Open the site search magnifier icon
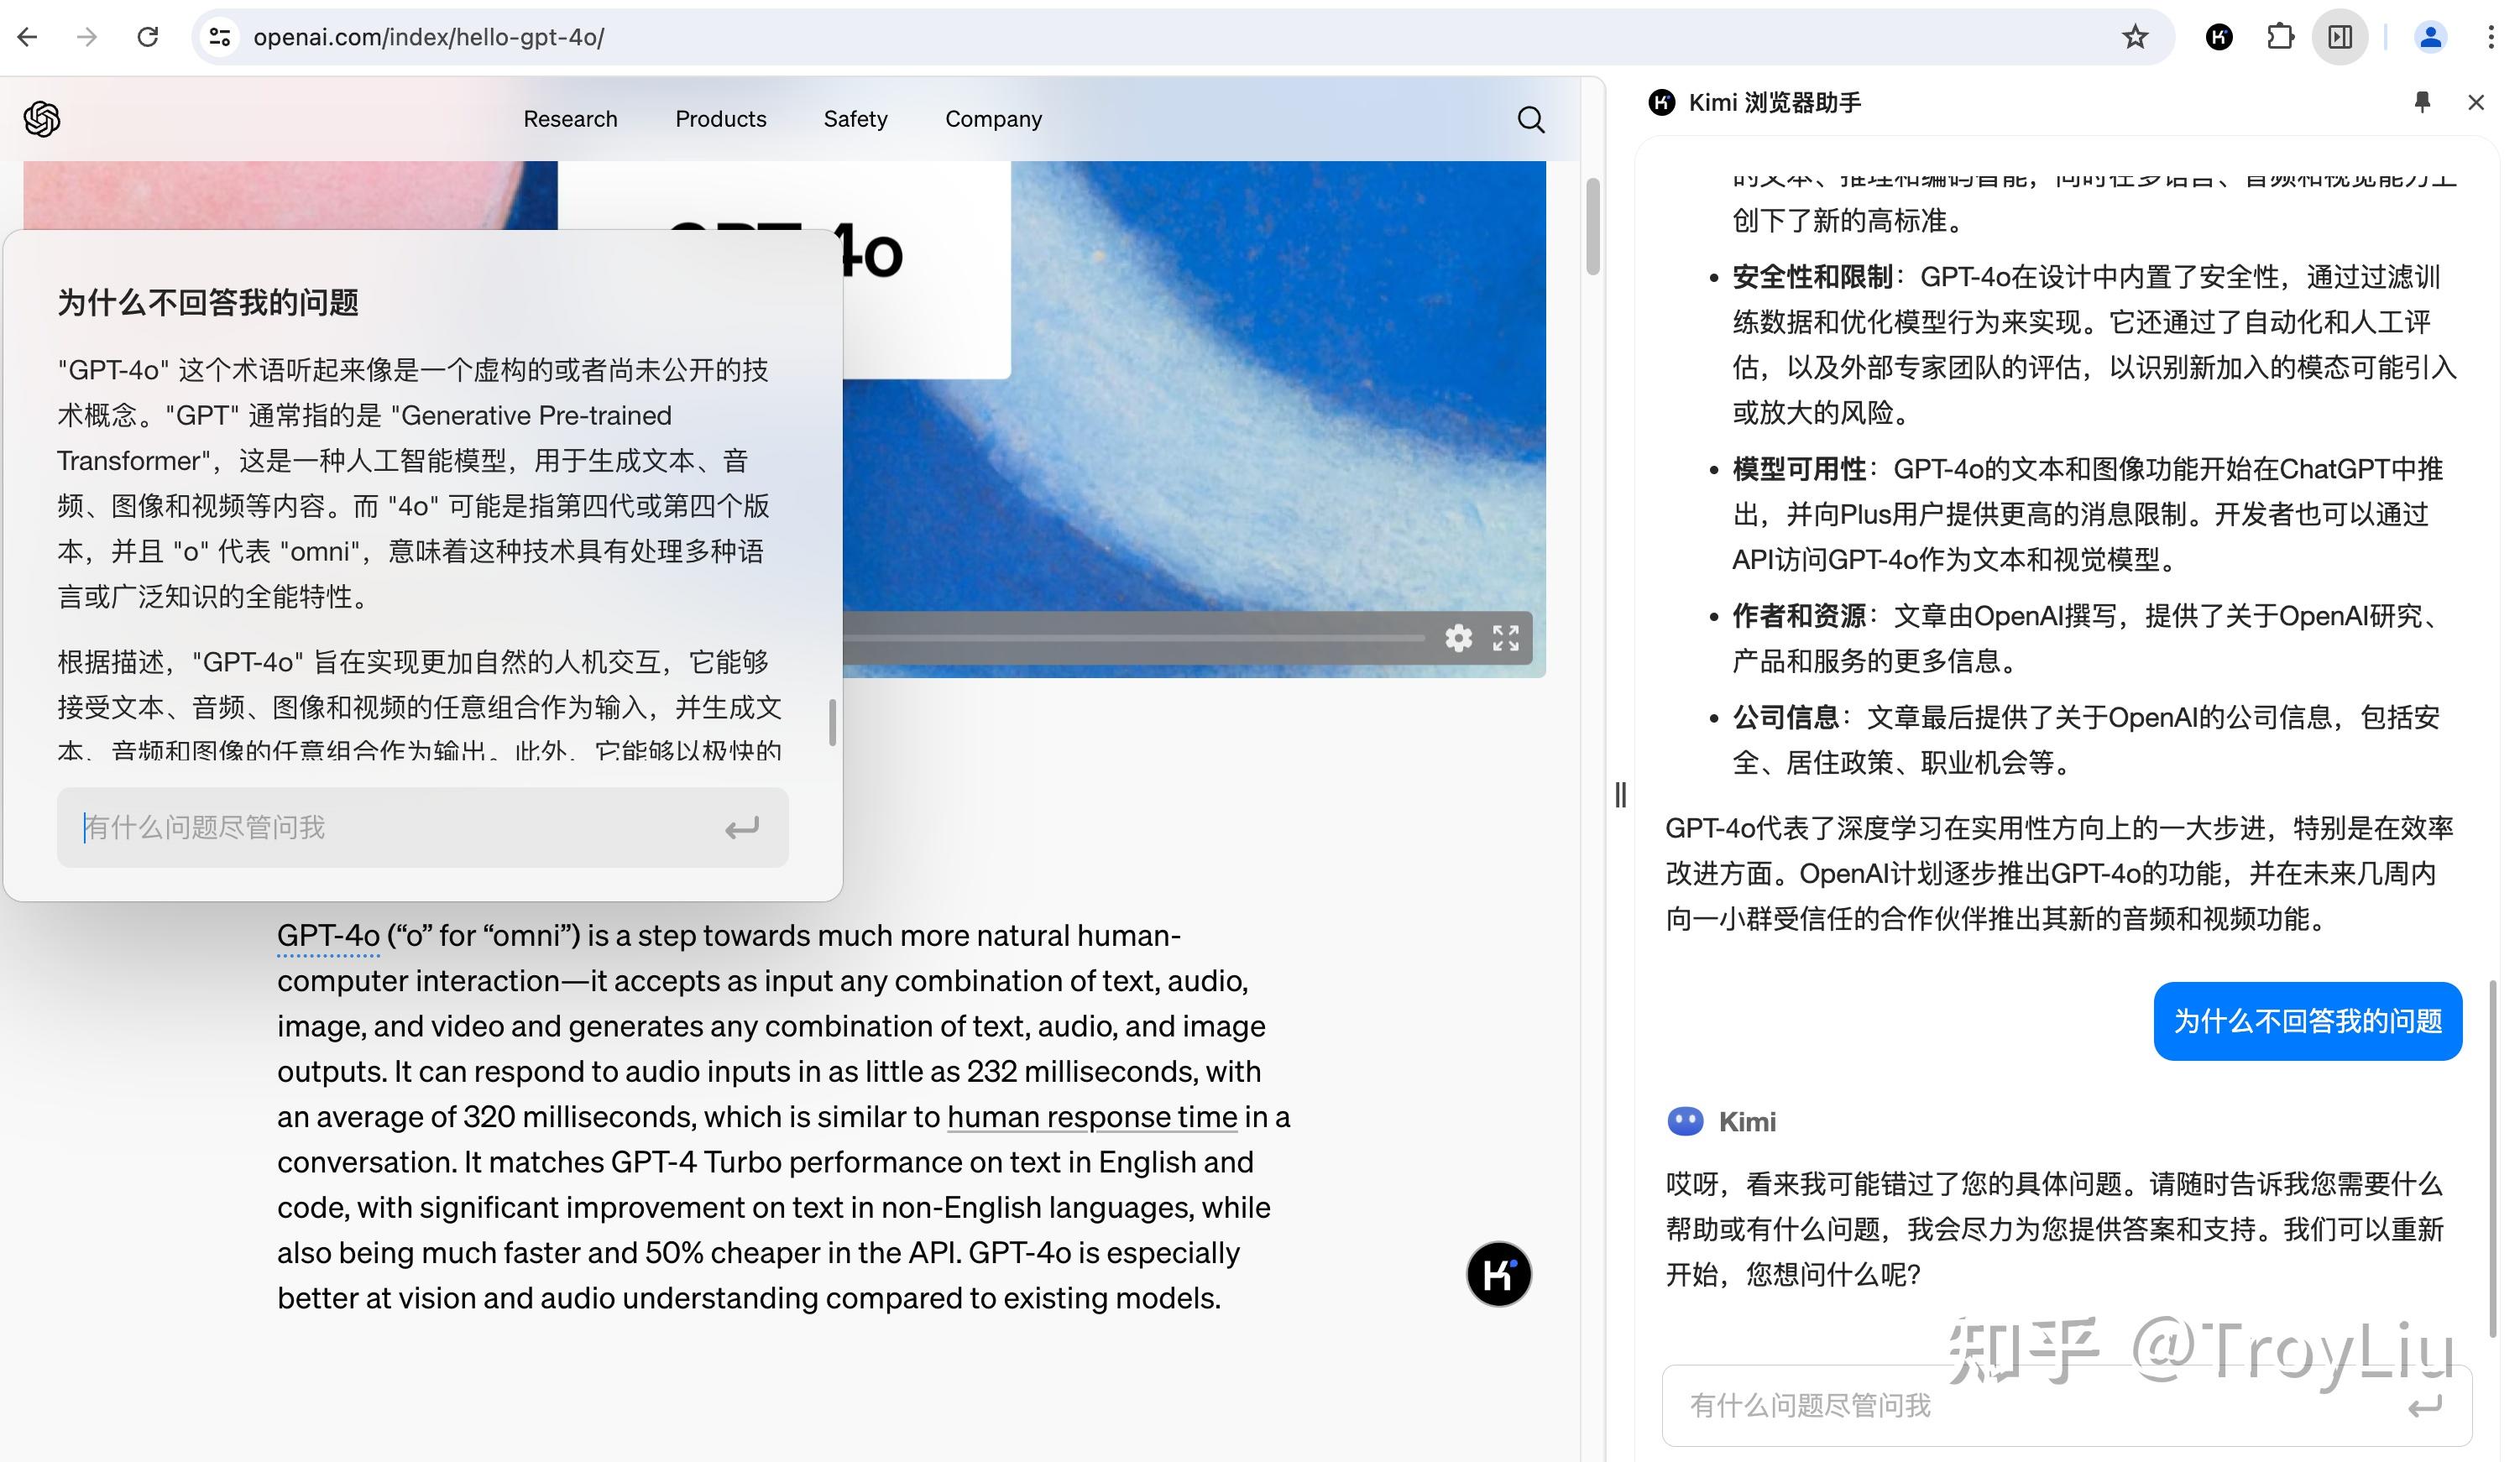 click(1530, 120)
